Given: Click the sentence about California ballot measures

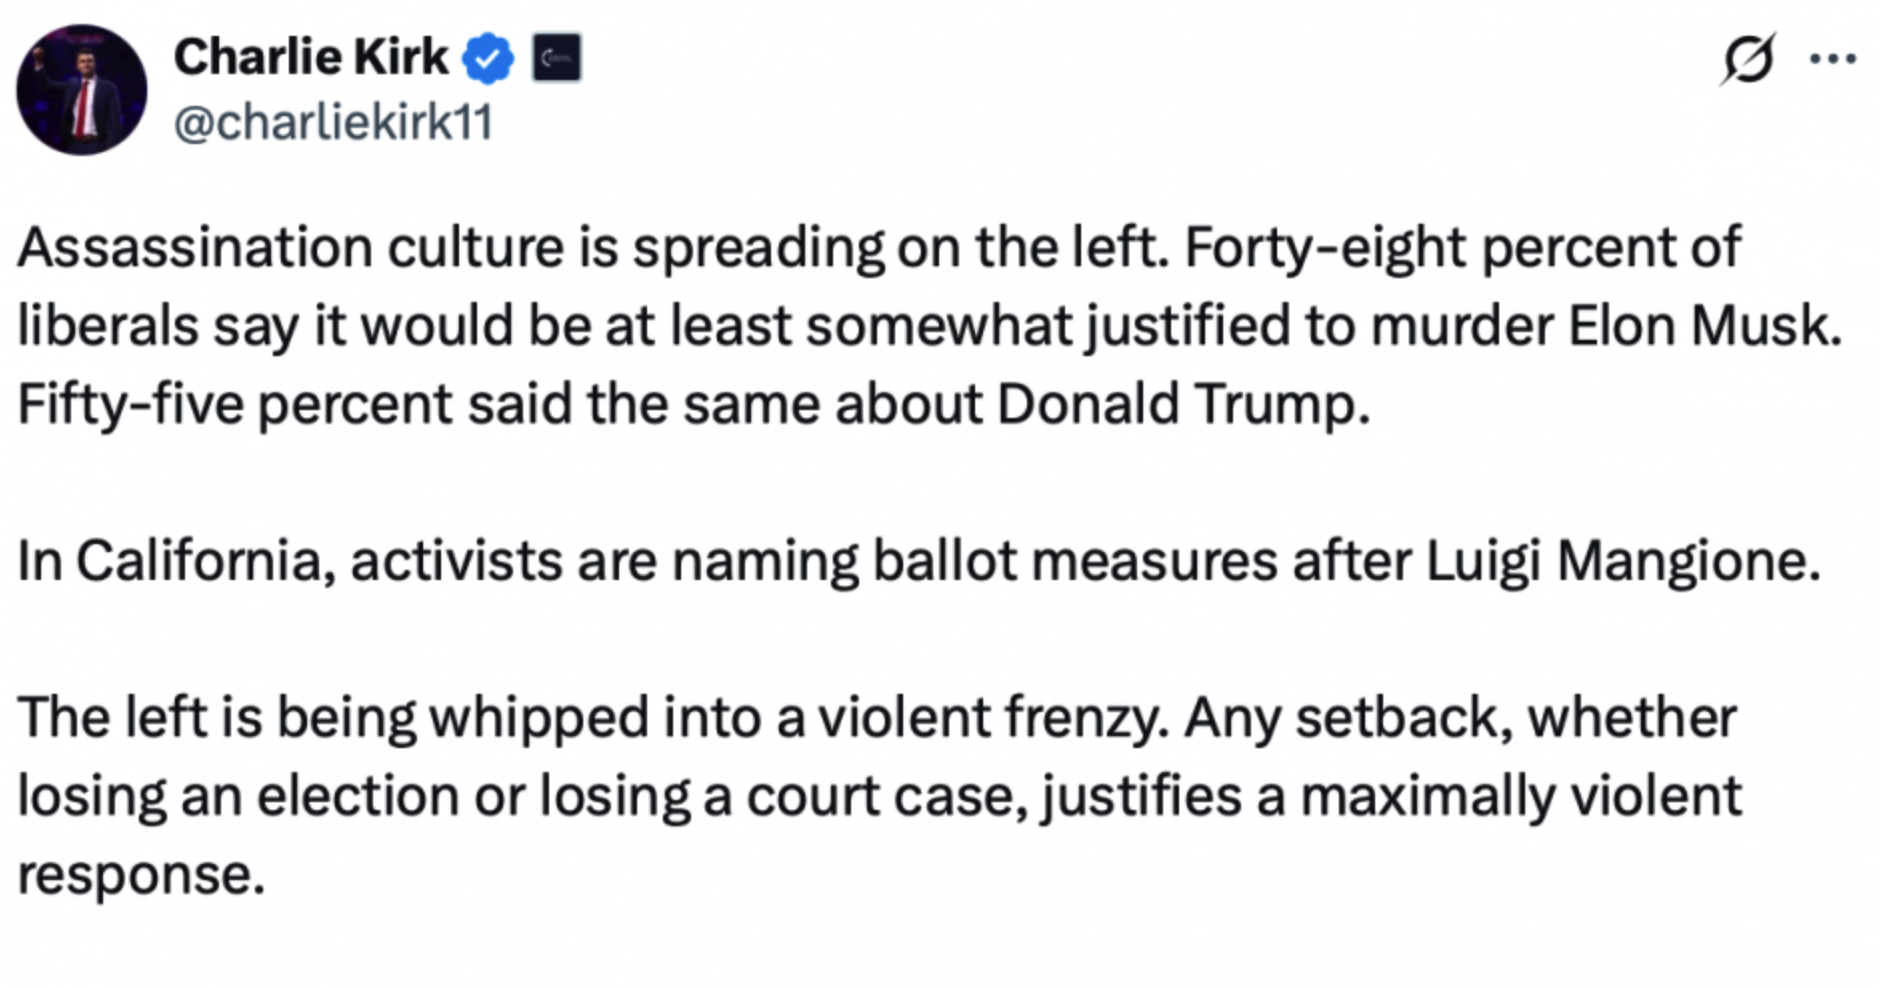Looking at the screenshot, I should 918,561.
